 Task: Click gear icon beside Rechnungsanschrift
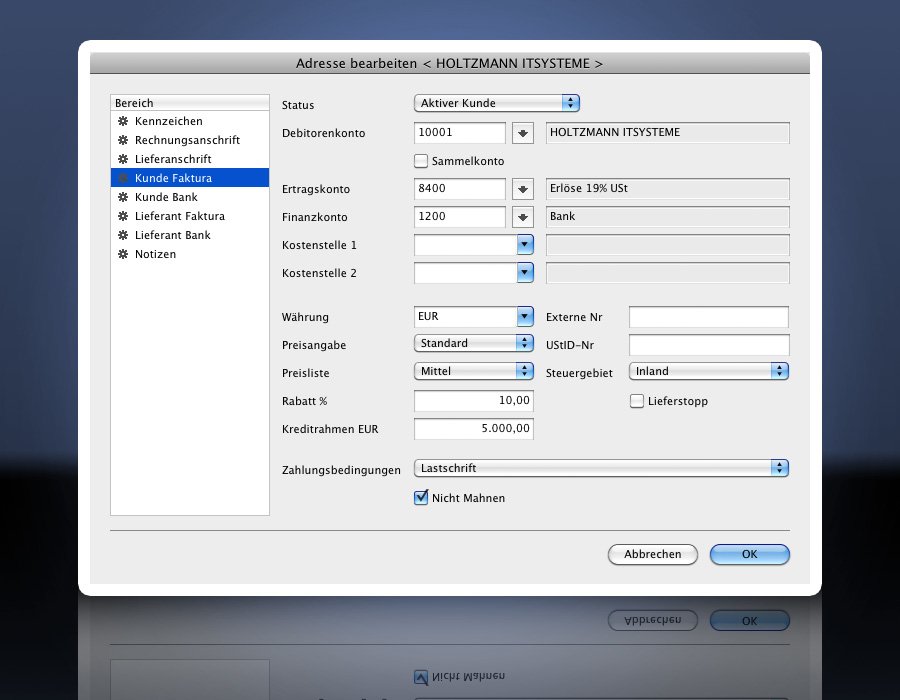[123, 140]
